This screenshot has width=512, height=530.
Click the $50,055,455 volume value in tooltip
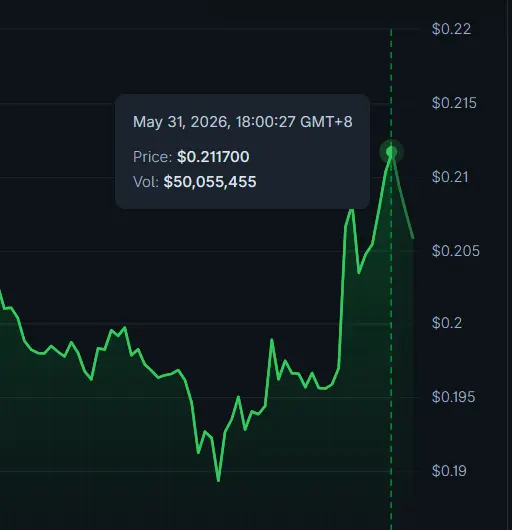[x=210, y=182]
